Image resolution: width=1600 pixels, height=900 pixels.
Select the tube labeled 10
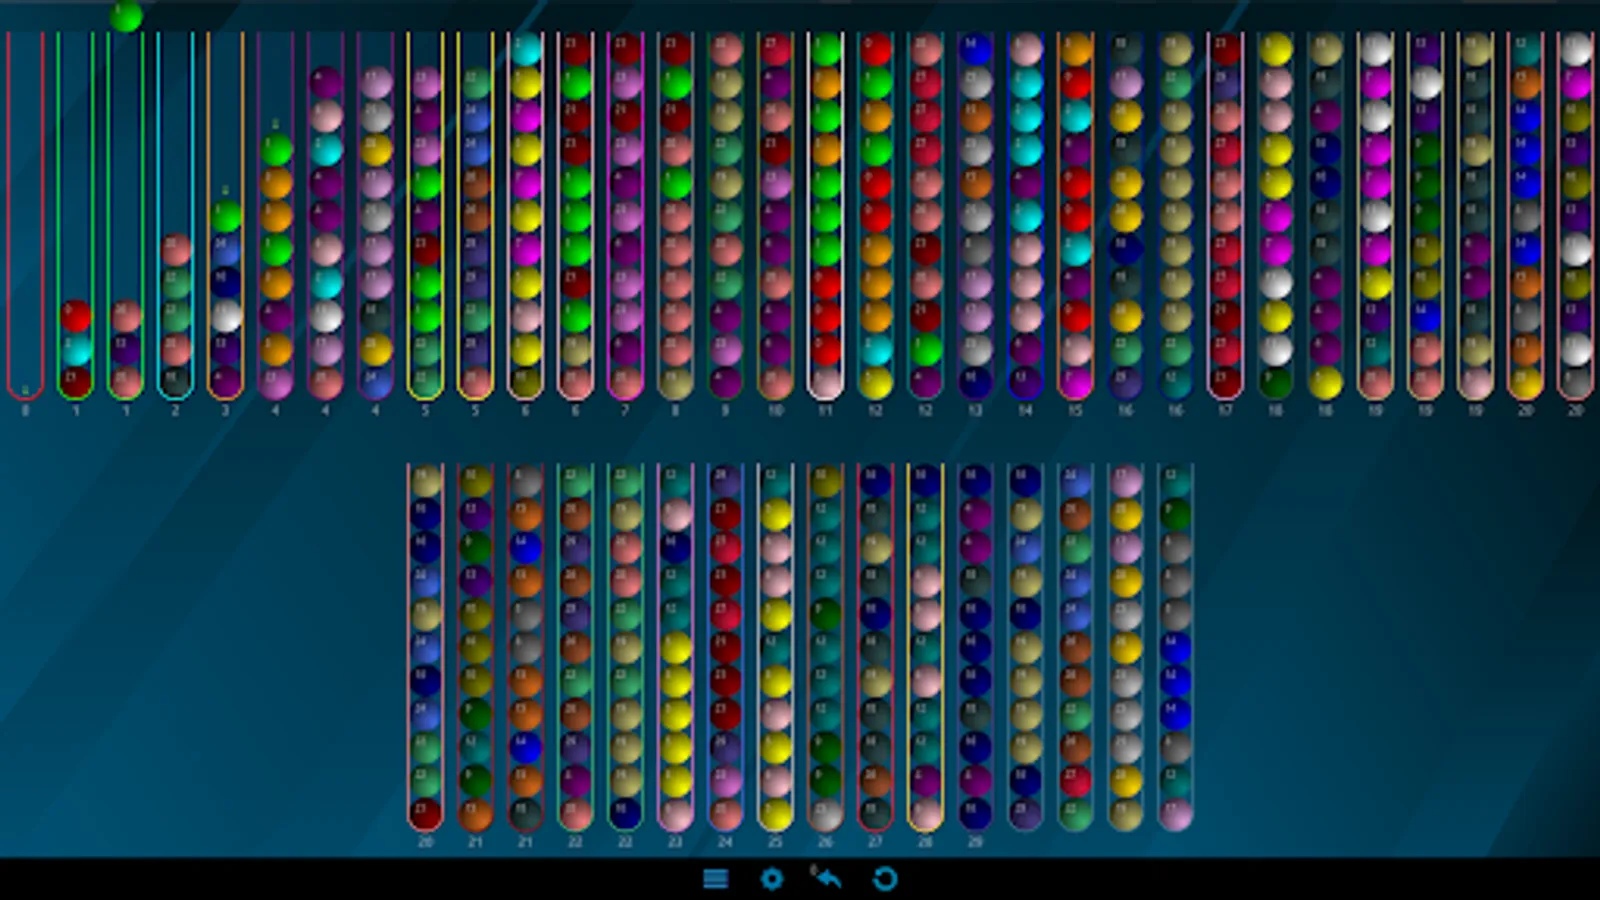776,216
